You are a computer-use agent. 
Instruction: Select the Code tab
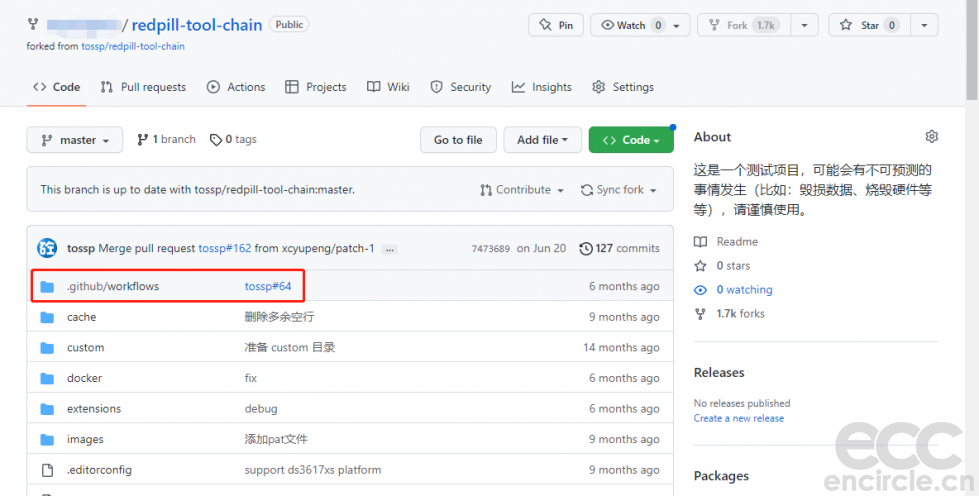56,87
